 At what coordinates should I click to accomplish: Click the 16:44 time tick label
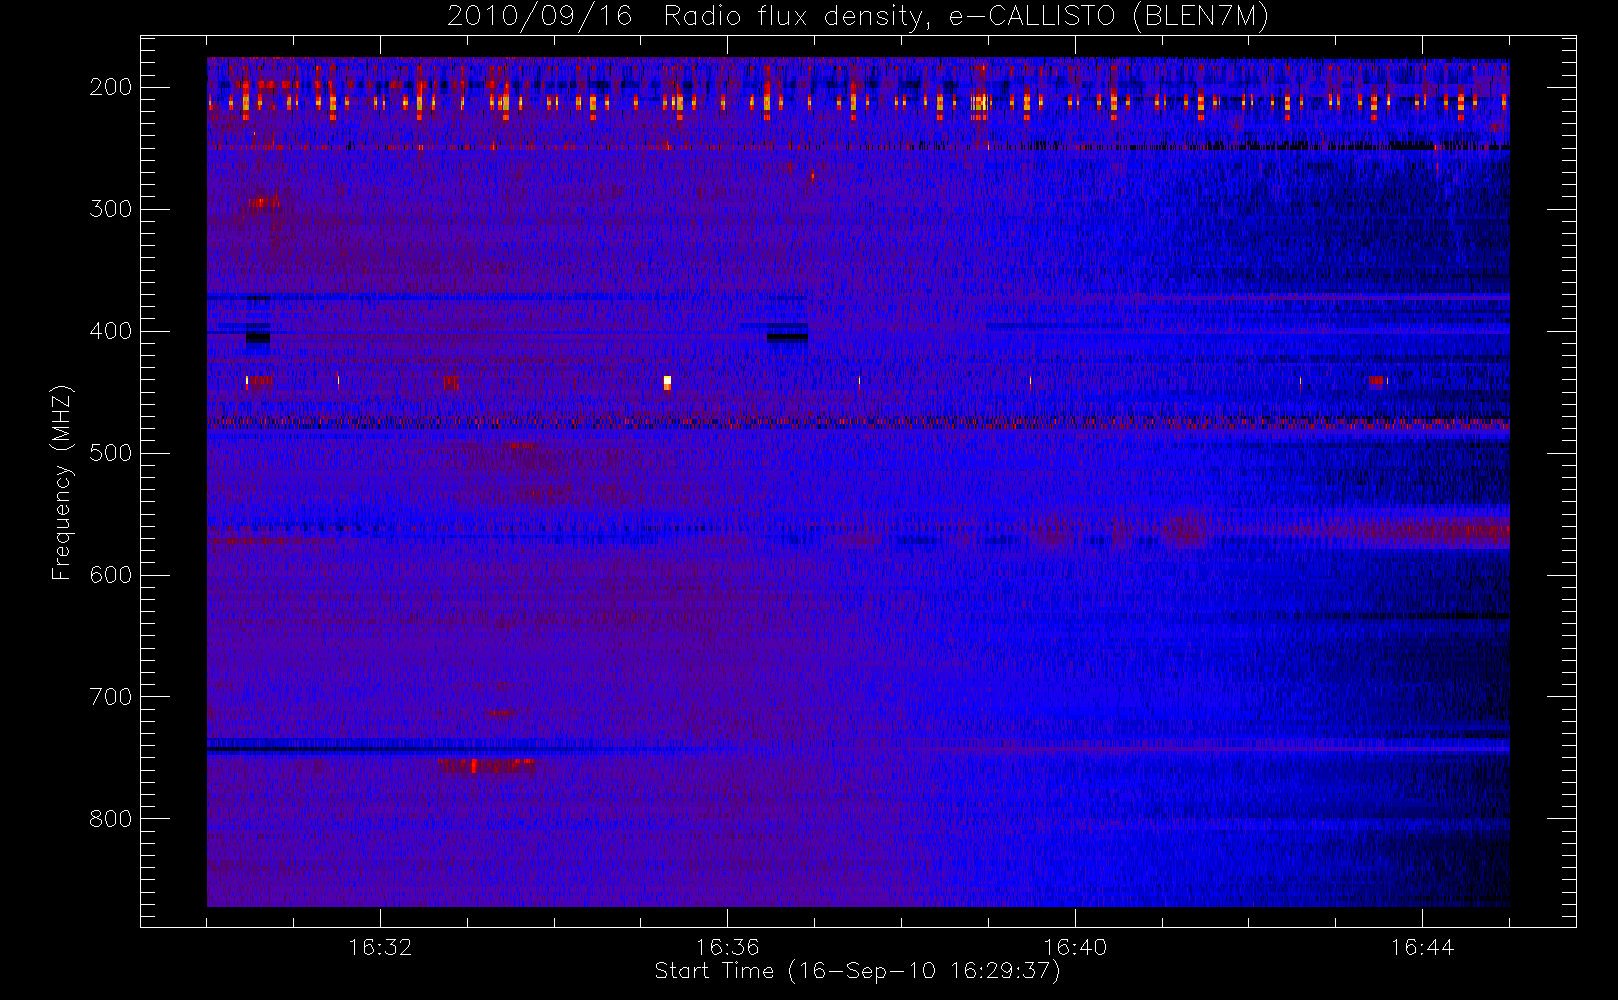pos(1422,947)
